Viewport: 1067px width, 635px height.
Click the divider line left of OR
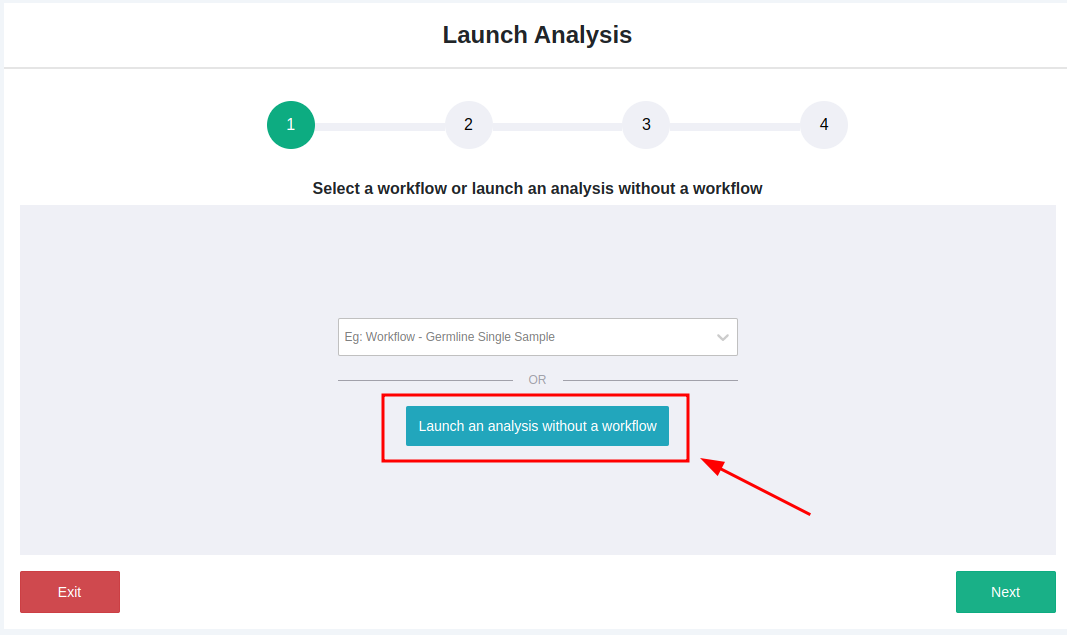click(x=425, y=380)
